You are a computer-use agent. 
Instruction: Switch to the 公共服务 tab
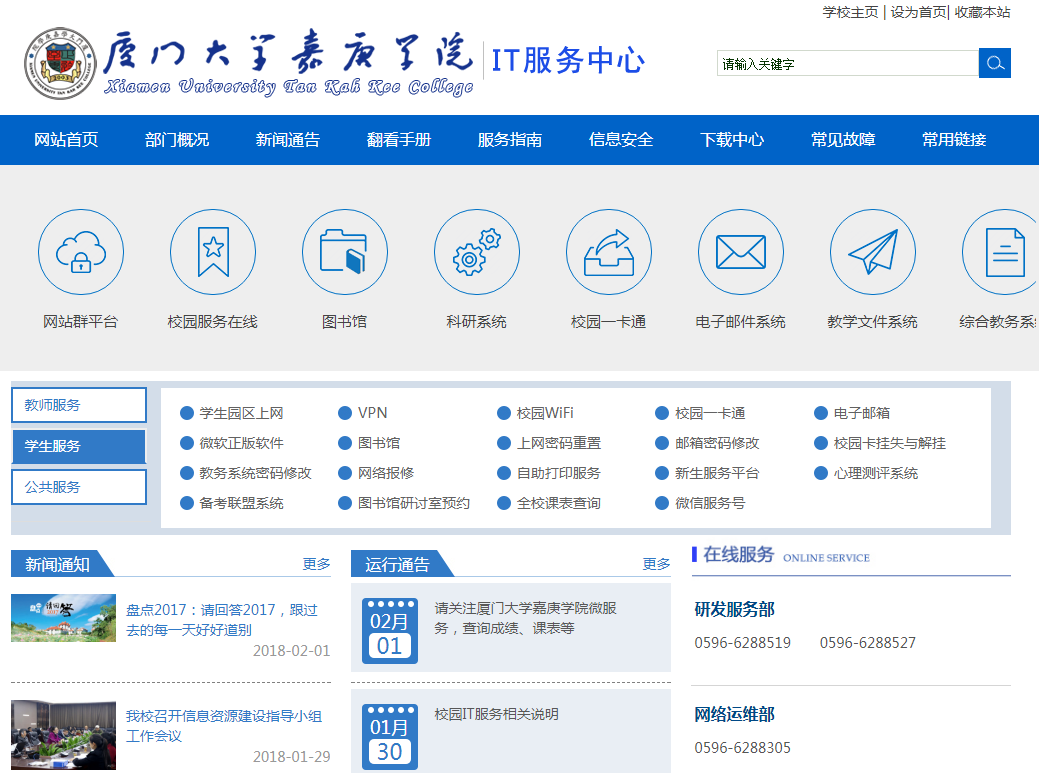[x=79, y=487]
